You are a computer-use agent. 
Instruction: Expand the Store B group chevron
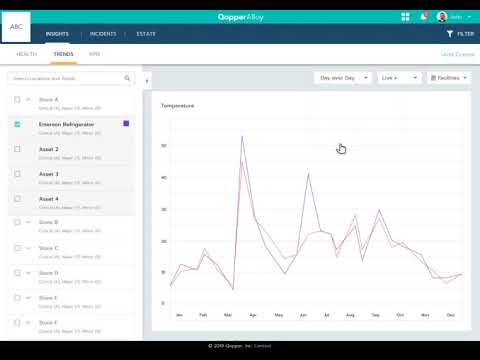[28, 222]
